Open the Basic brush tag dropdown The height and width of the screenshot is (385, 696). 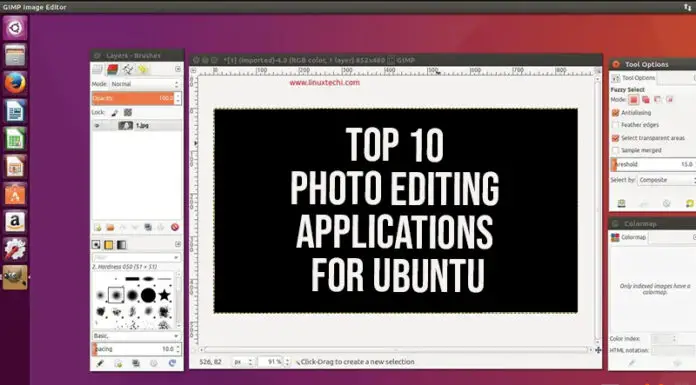136,336
